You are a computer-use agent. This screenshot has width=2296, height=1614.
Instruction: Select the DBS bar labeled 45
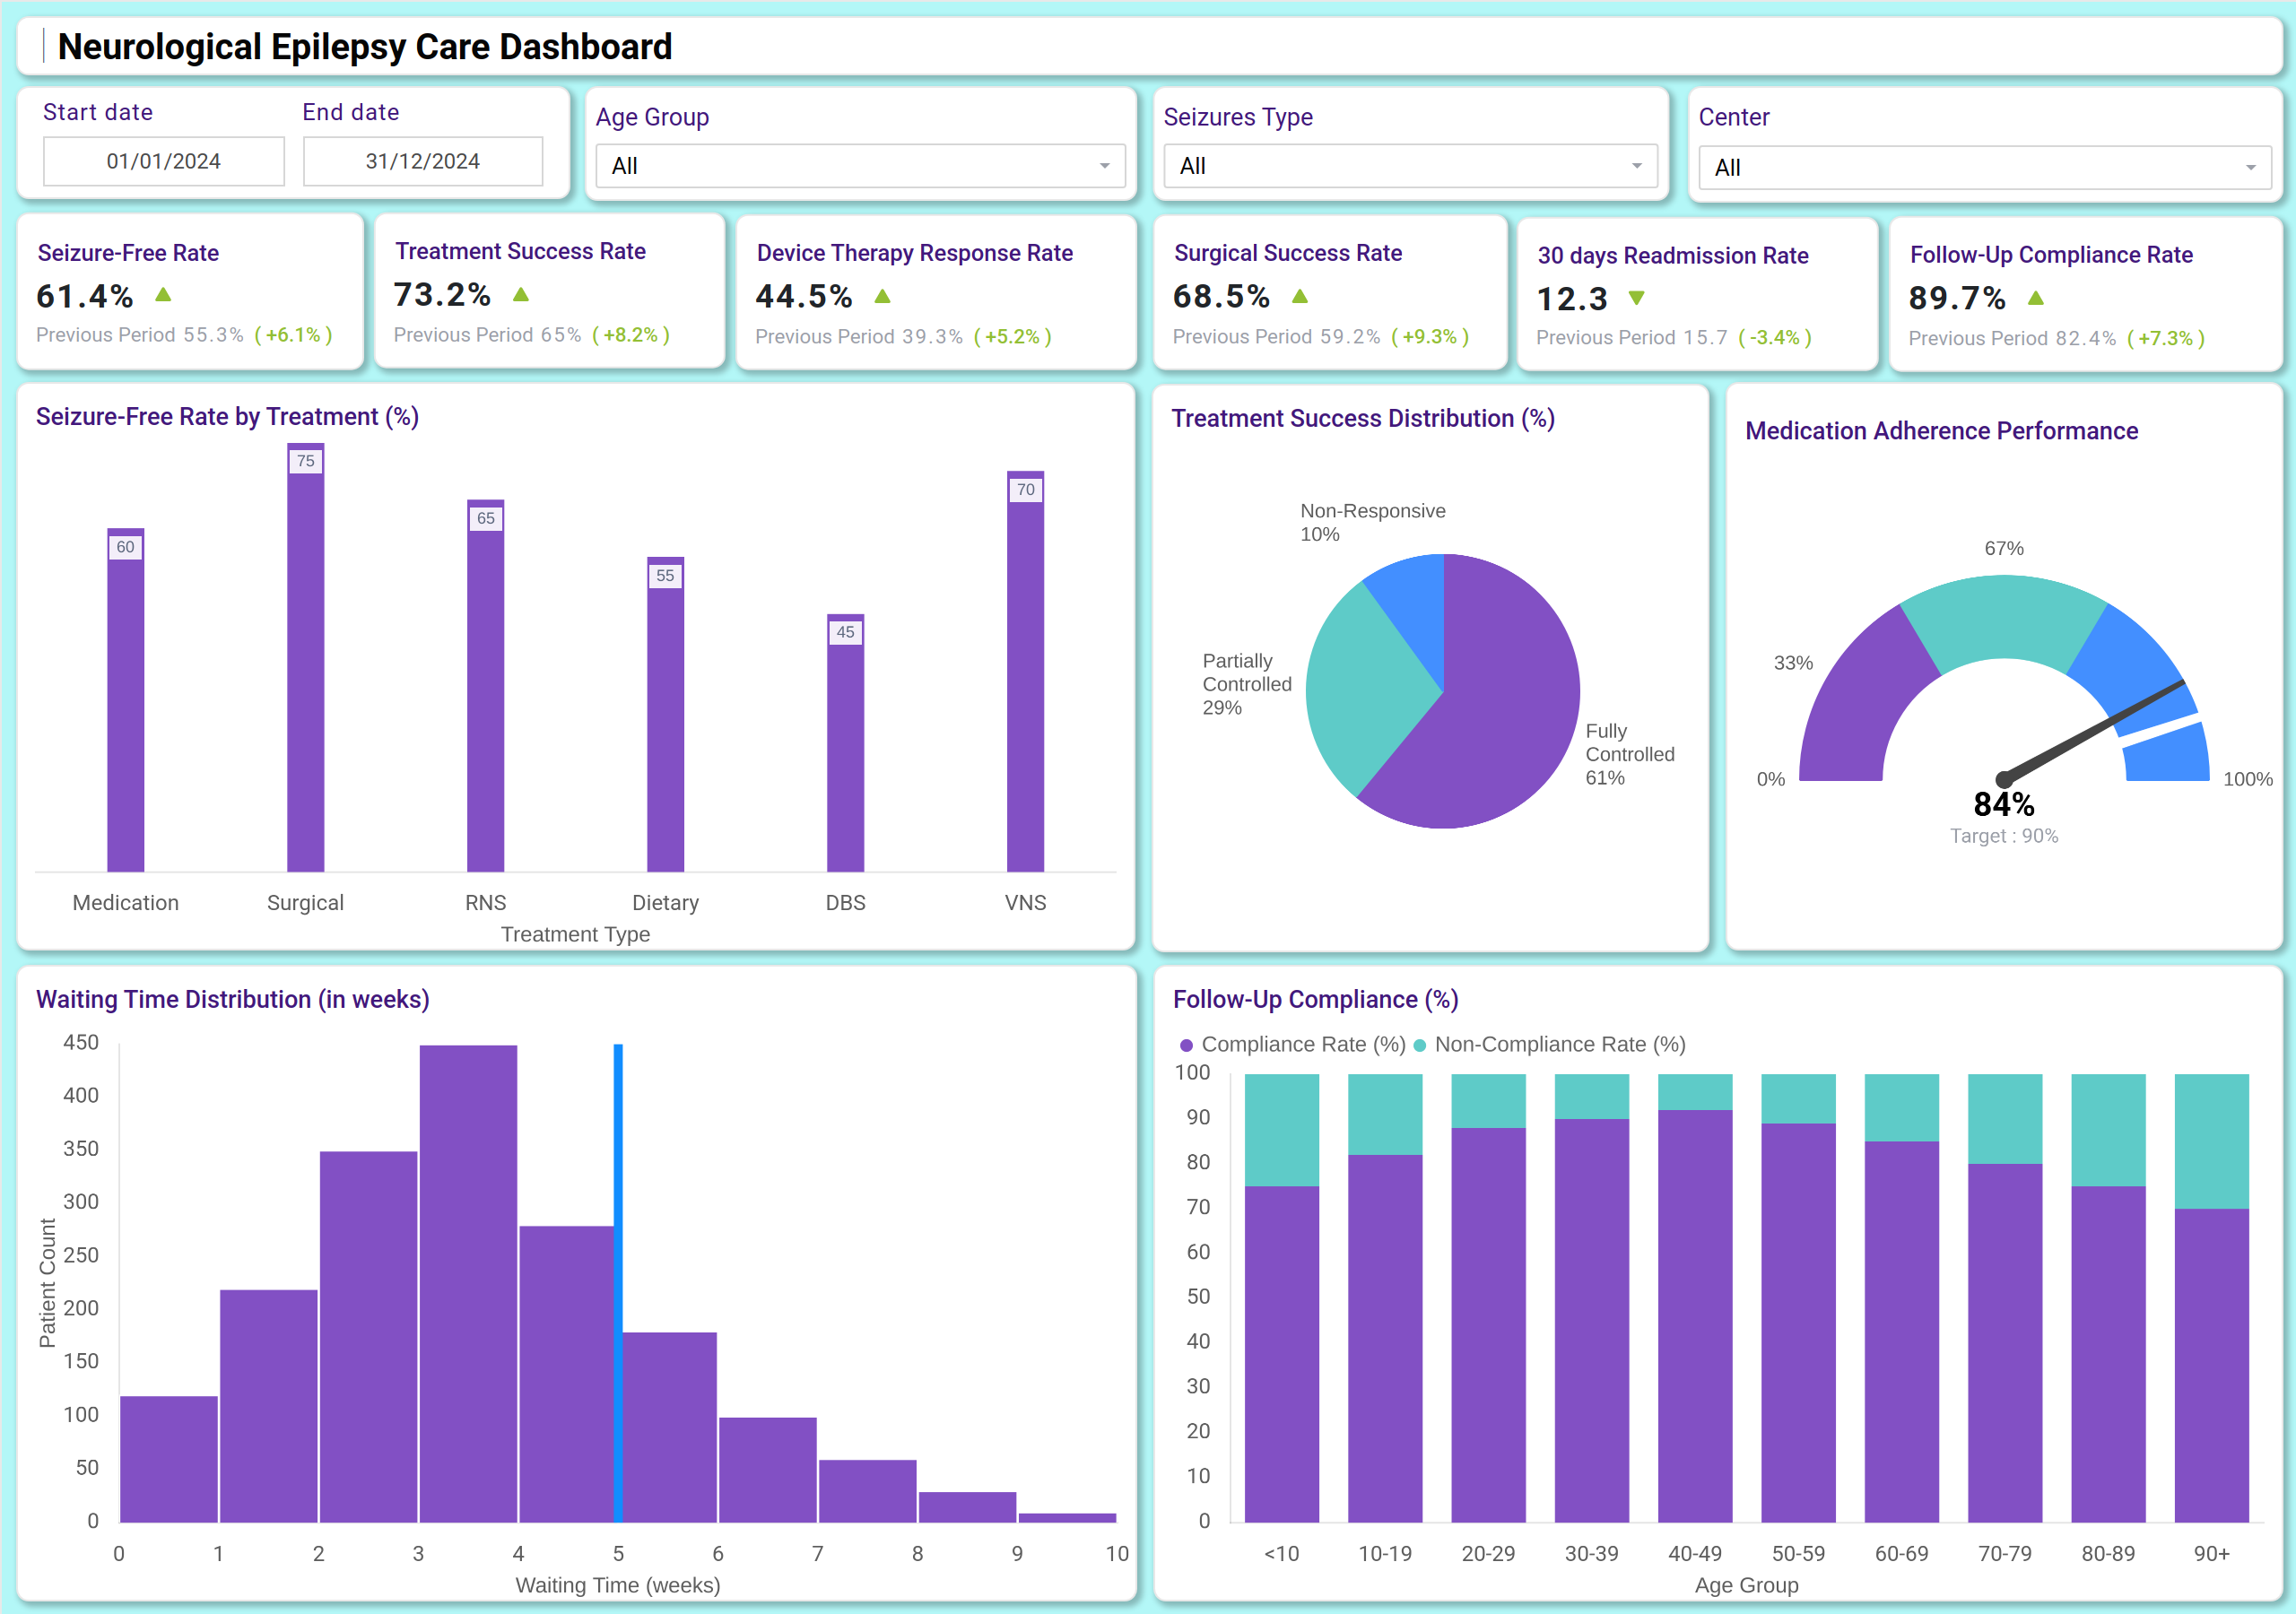coord(846,743)
